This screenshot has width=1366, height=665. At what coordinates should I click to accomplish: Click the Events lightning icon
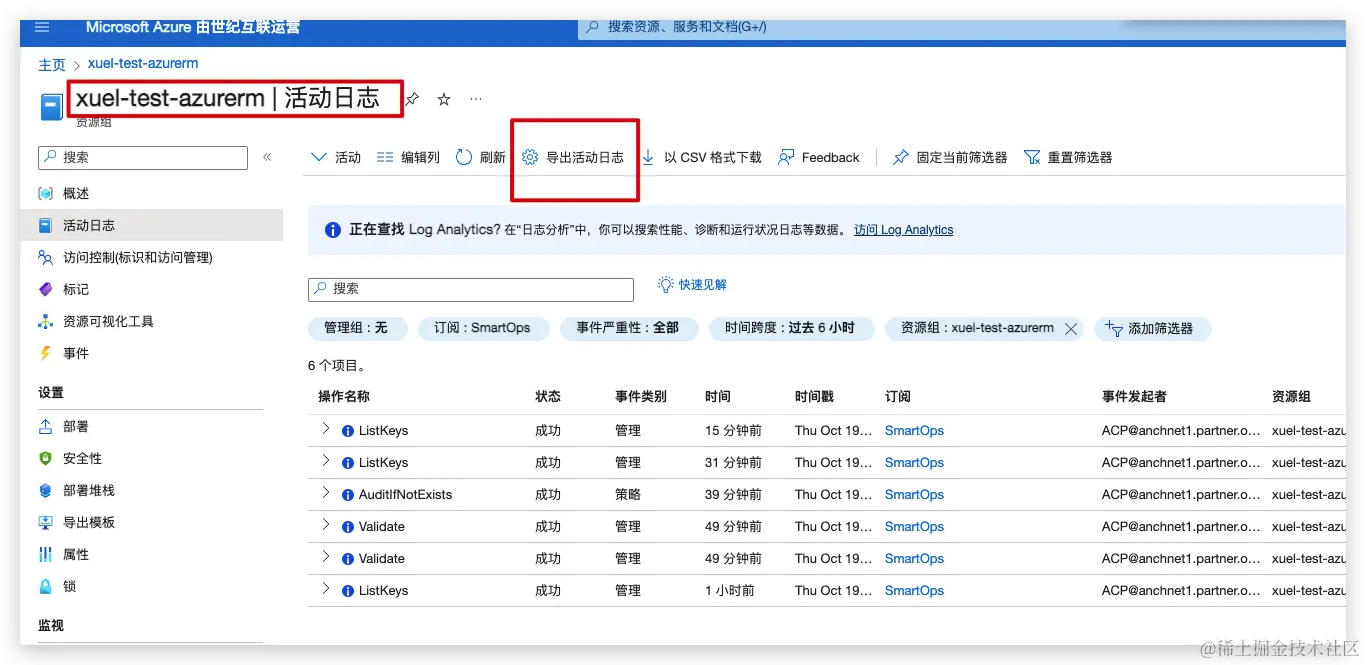pyautogui.click(x=45, y=353)
